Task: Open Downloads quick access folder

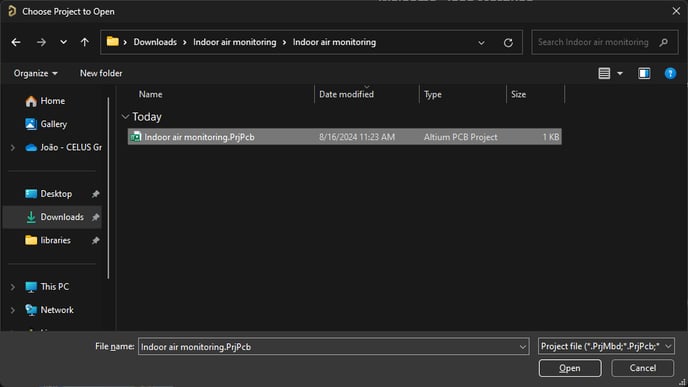Action: click(62, 217)
